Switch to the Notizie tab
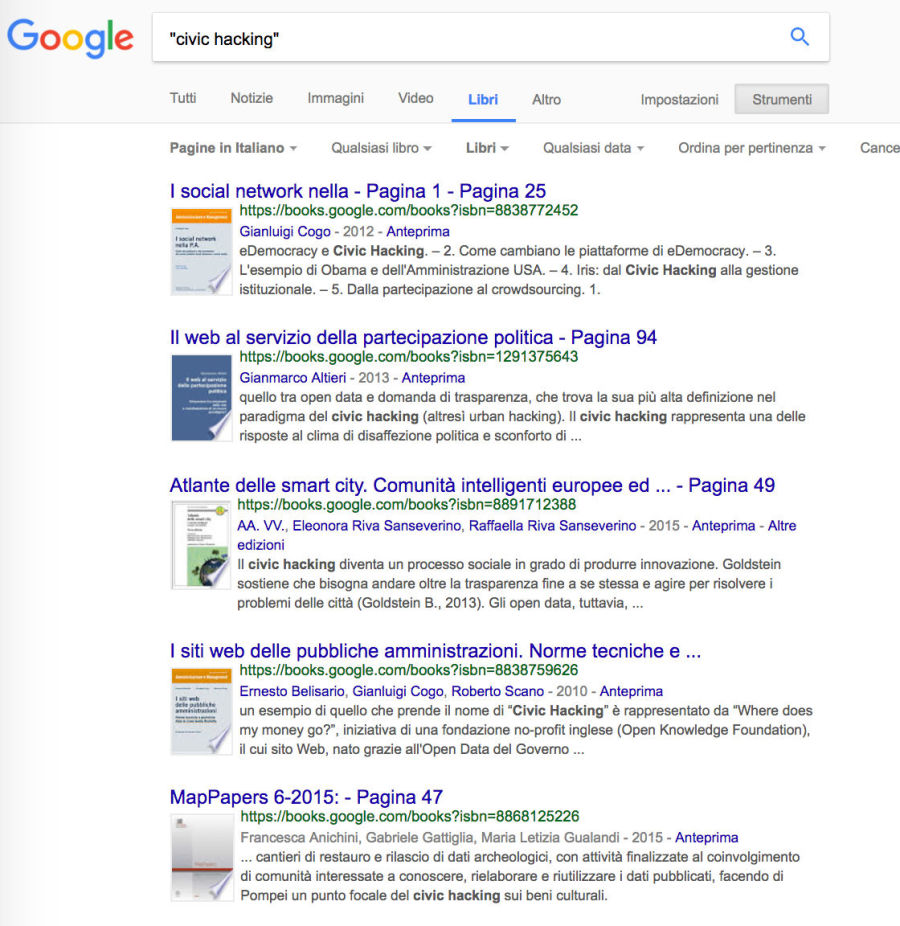Screen dimensions: 900x926 point(252,98)
